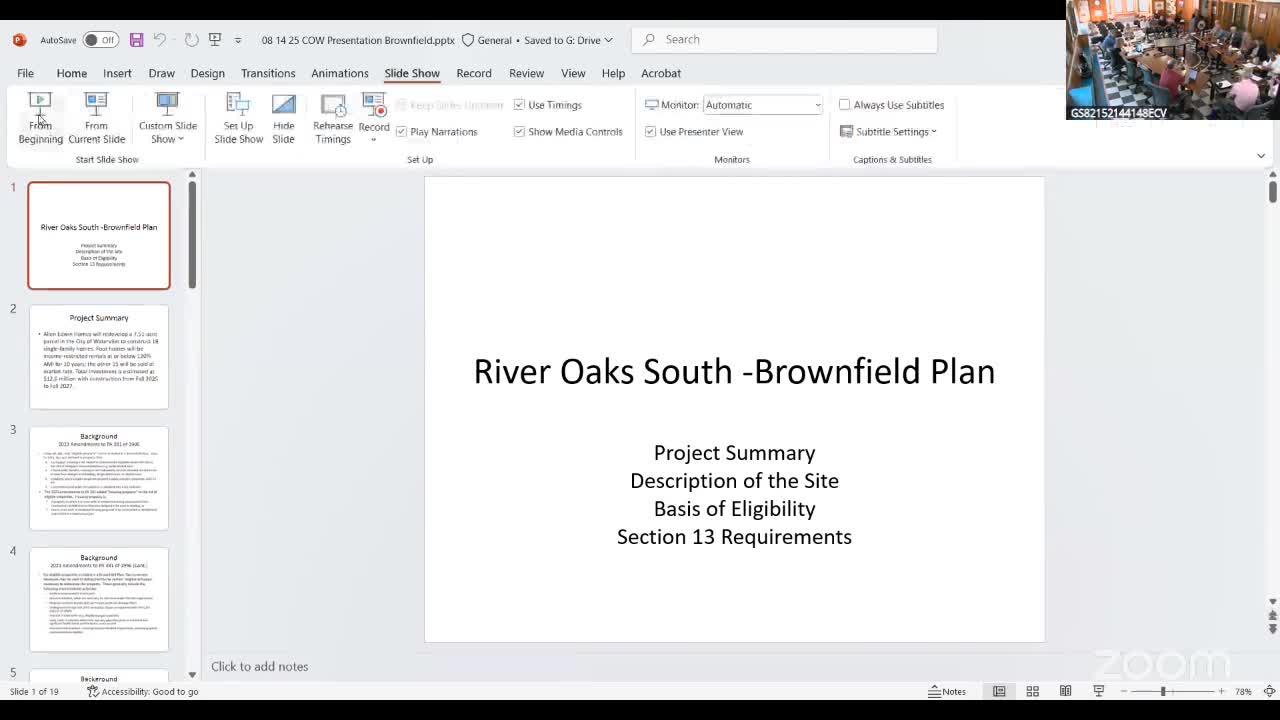This screenshot has width=1280, height=720.
Task: Open Set Up Slide Show dialog
Action: click(x=238, y=118)
